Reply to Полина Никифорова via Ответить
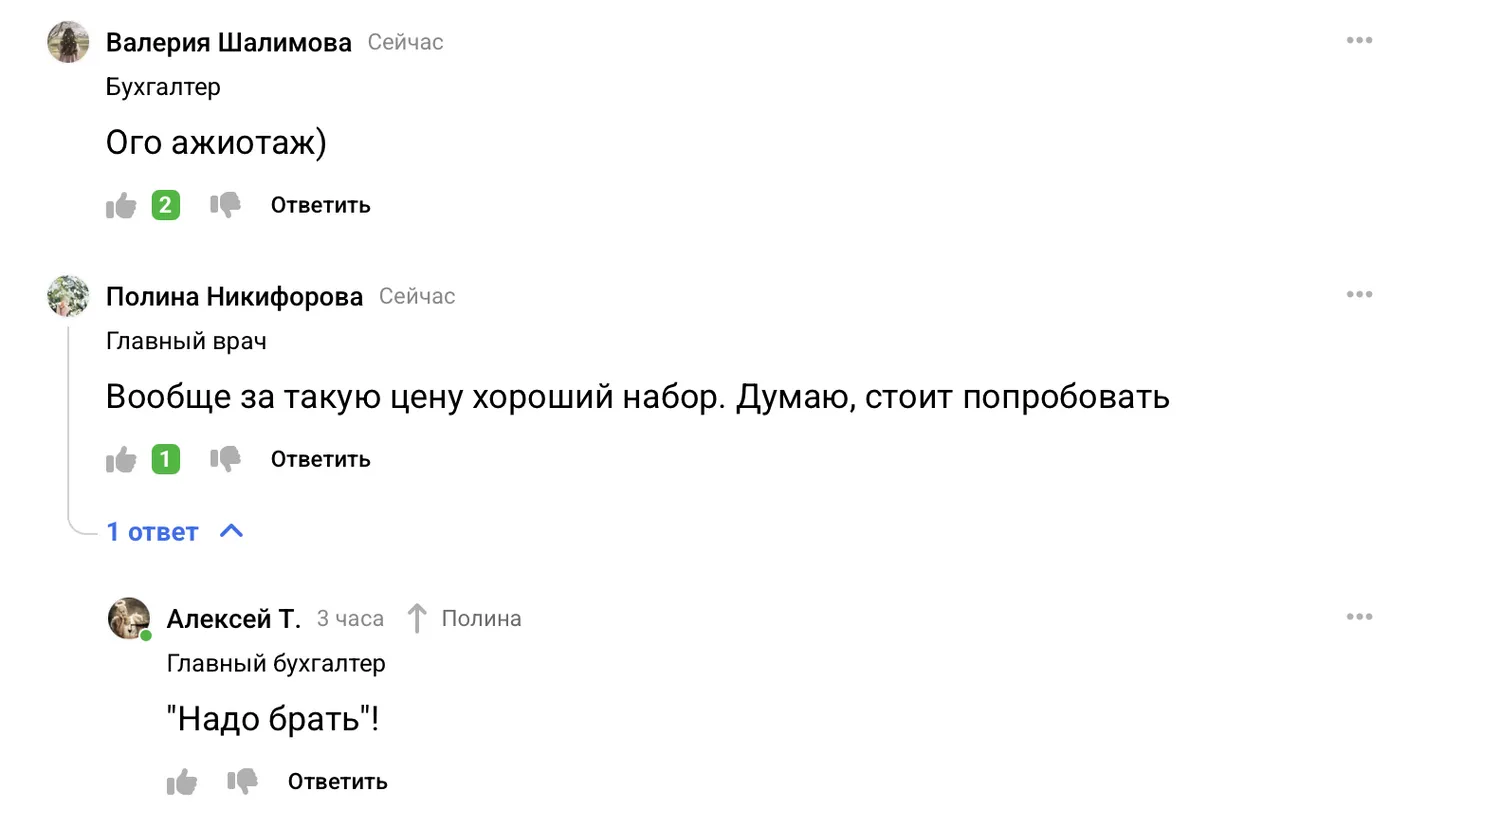This screenshot has height=814, width=1500. [x=321, y=459]
